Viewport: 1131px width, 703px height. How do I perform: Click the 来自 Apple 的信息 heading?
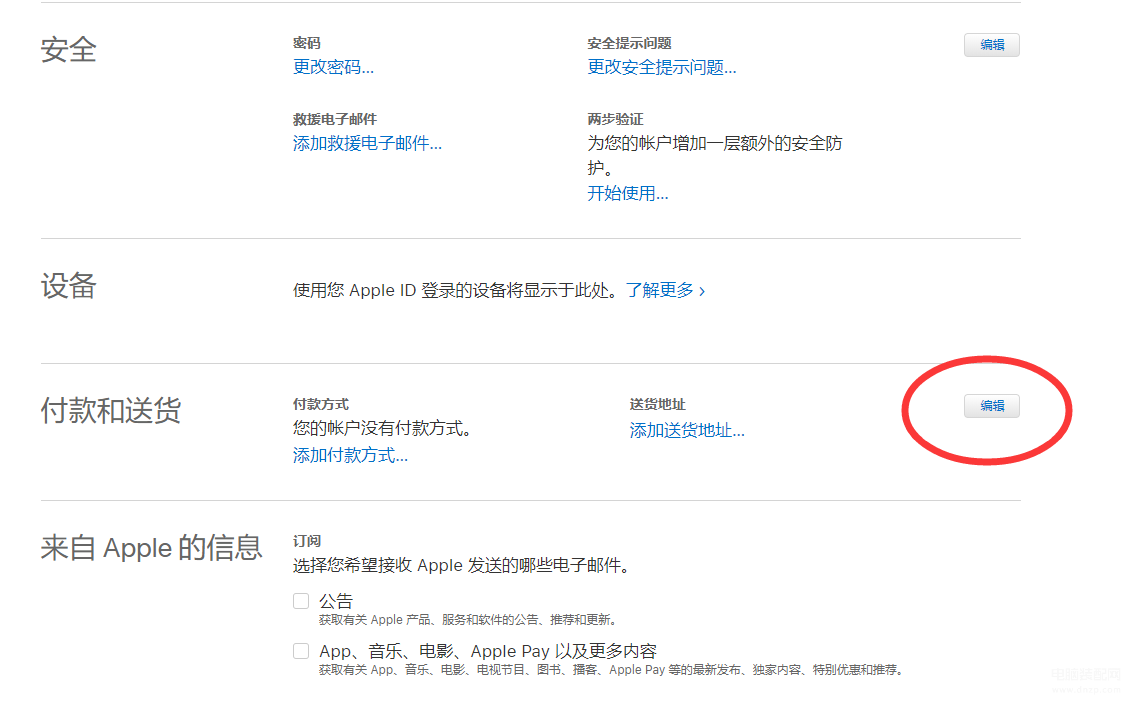151,548
